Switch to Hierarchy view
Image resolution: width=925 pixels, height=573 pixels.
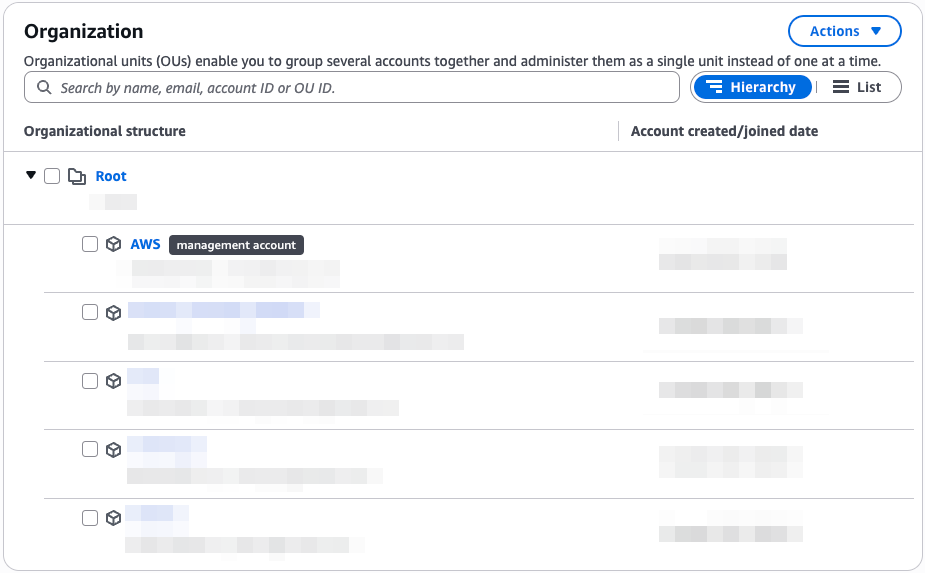click(x=752, y=87)
